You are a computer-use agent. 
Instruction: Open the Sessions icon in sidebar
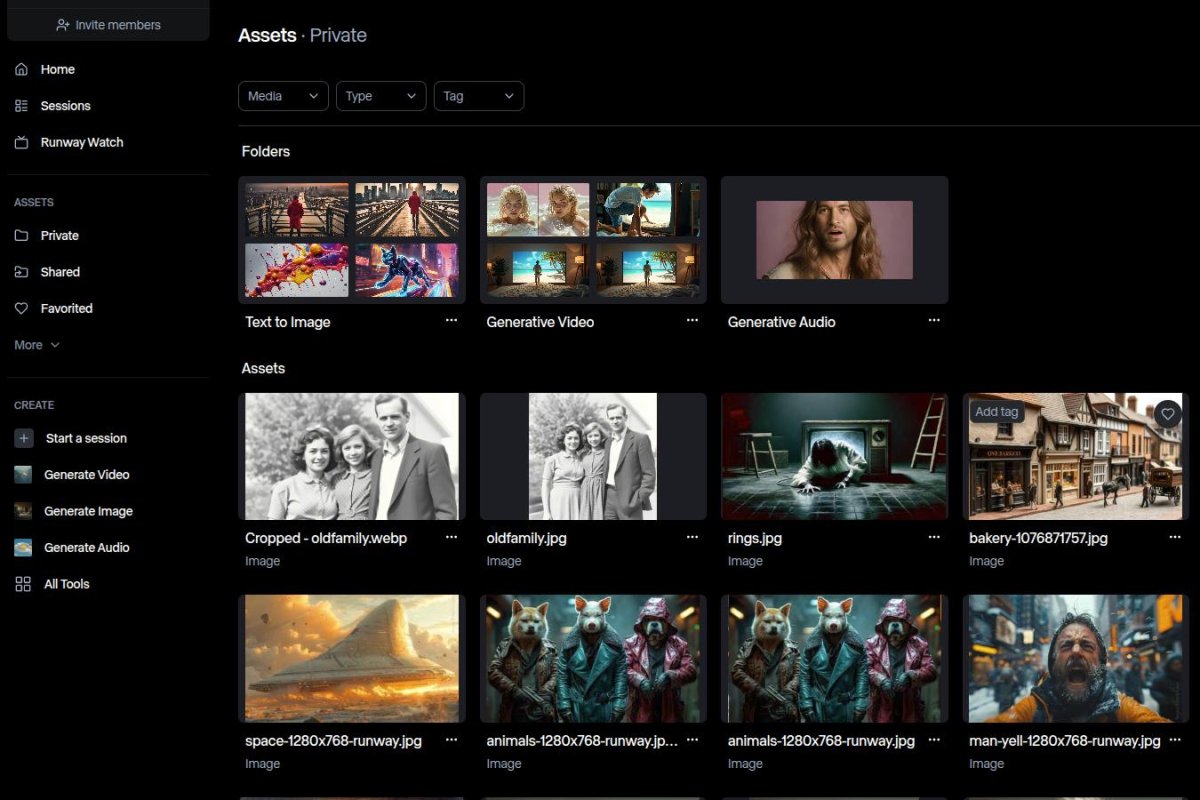coord(22,106)
